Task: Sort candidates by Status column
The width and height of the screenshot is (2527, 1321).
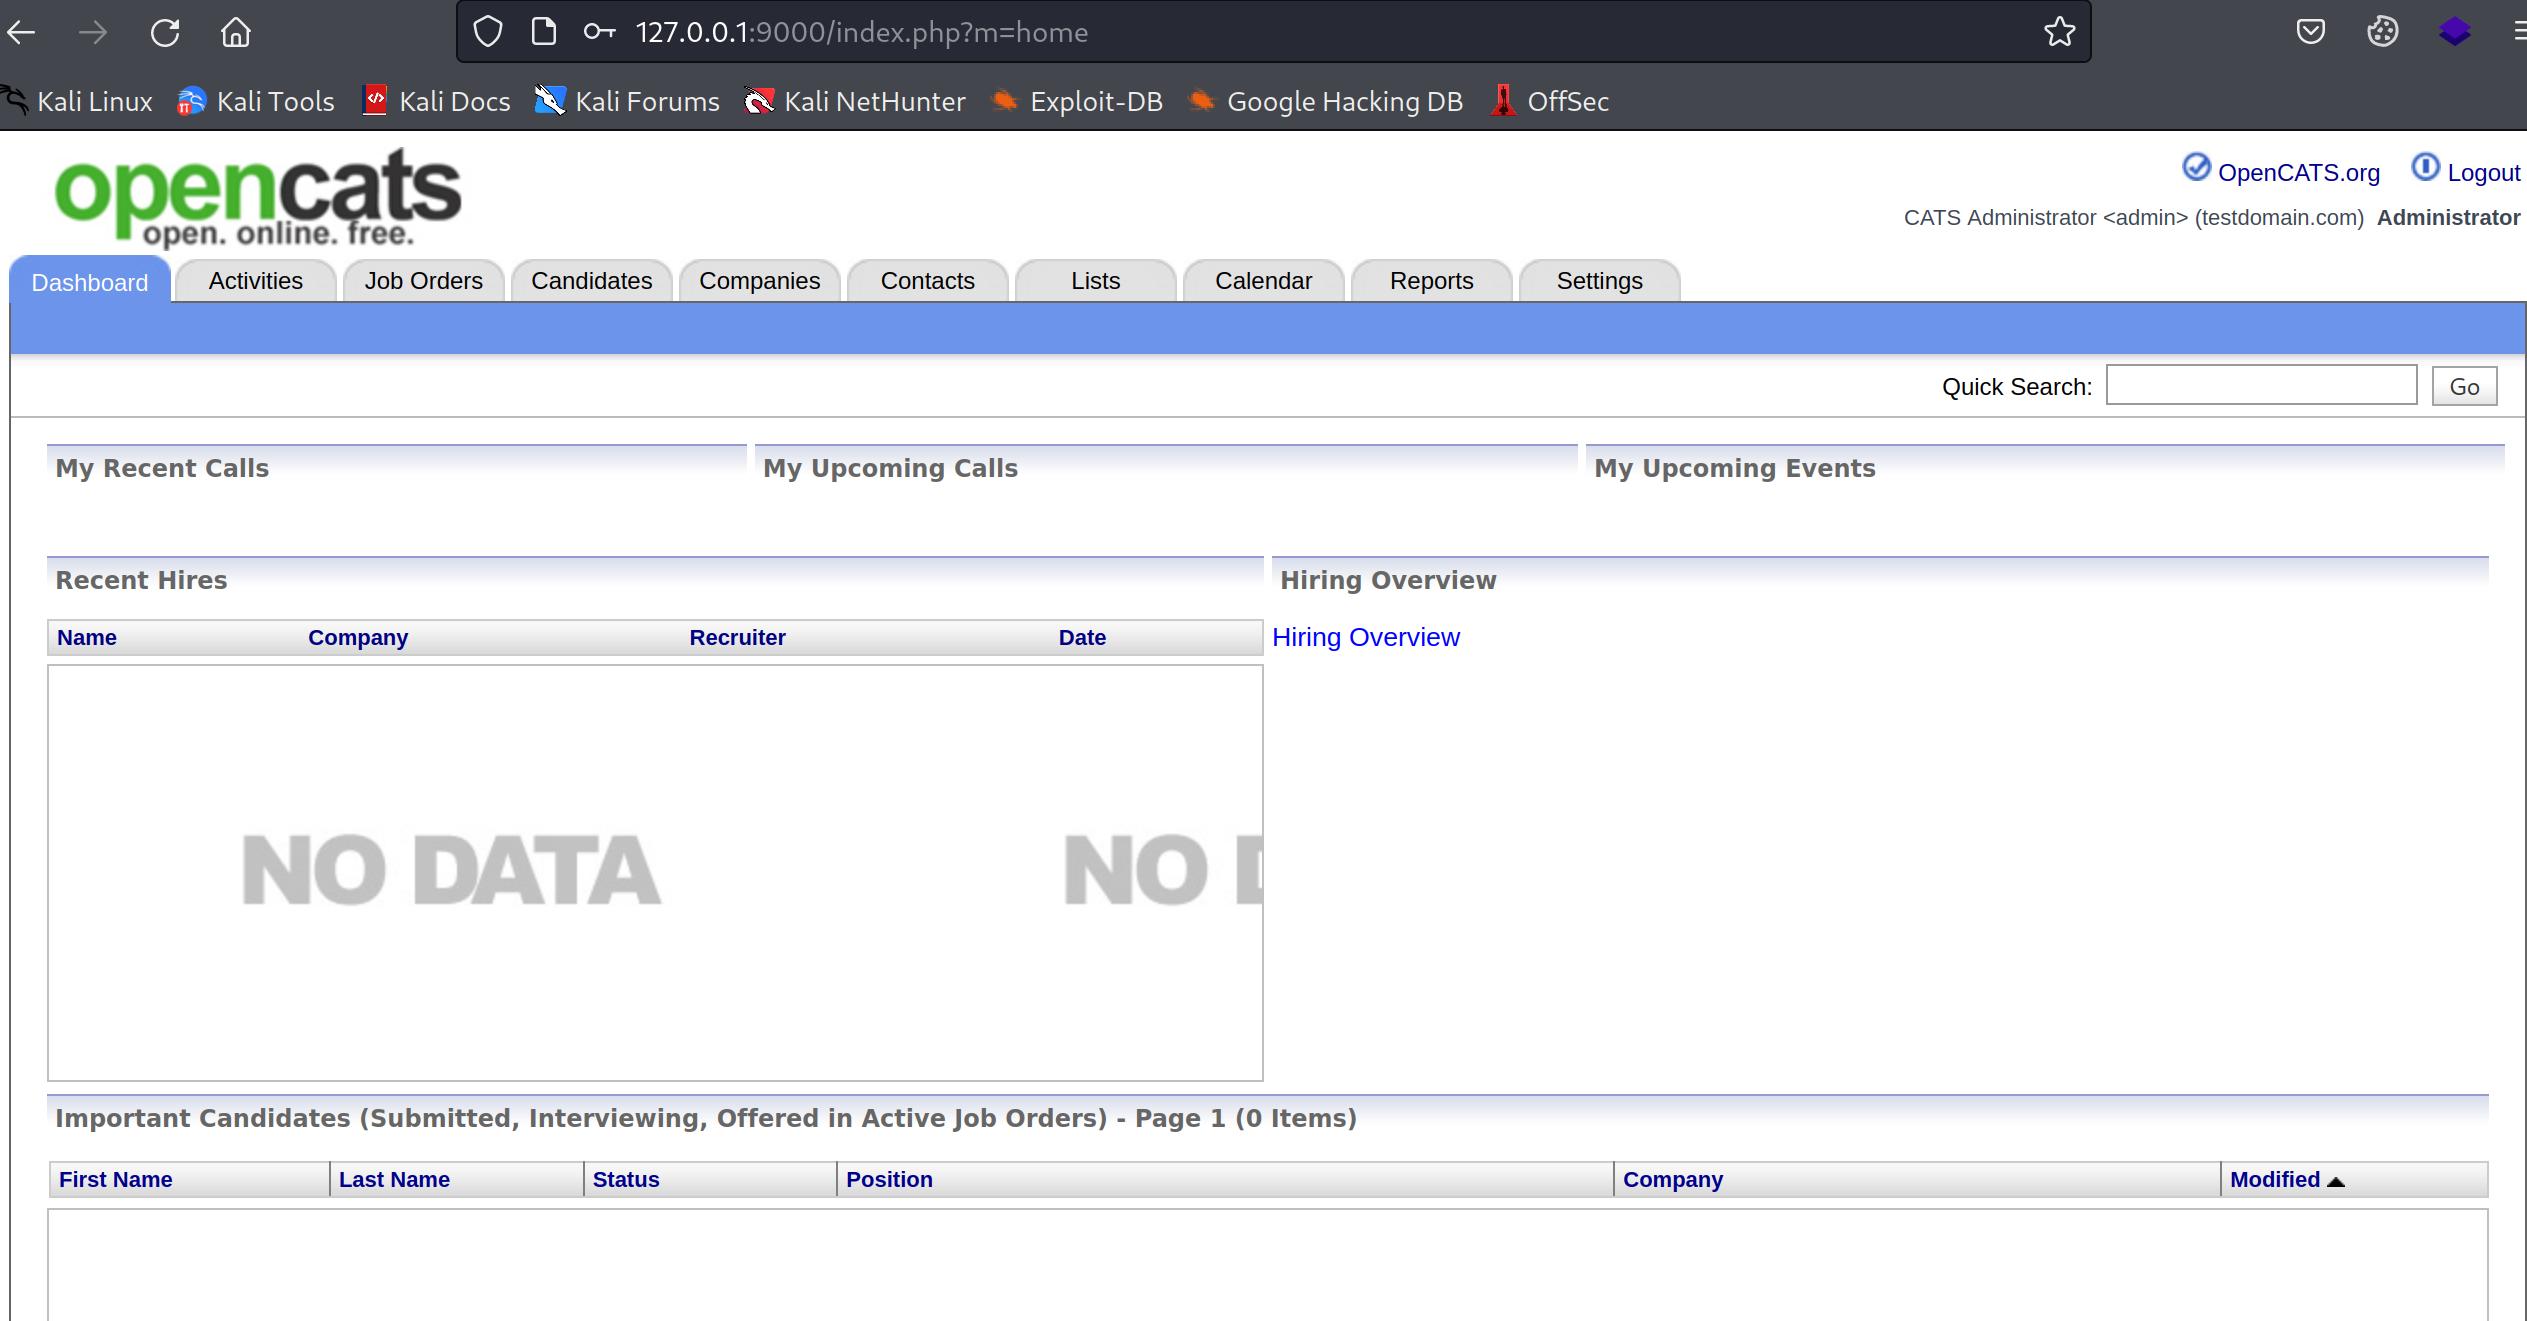Action: (x=625, y=1180)
